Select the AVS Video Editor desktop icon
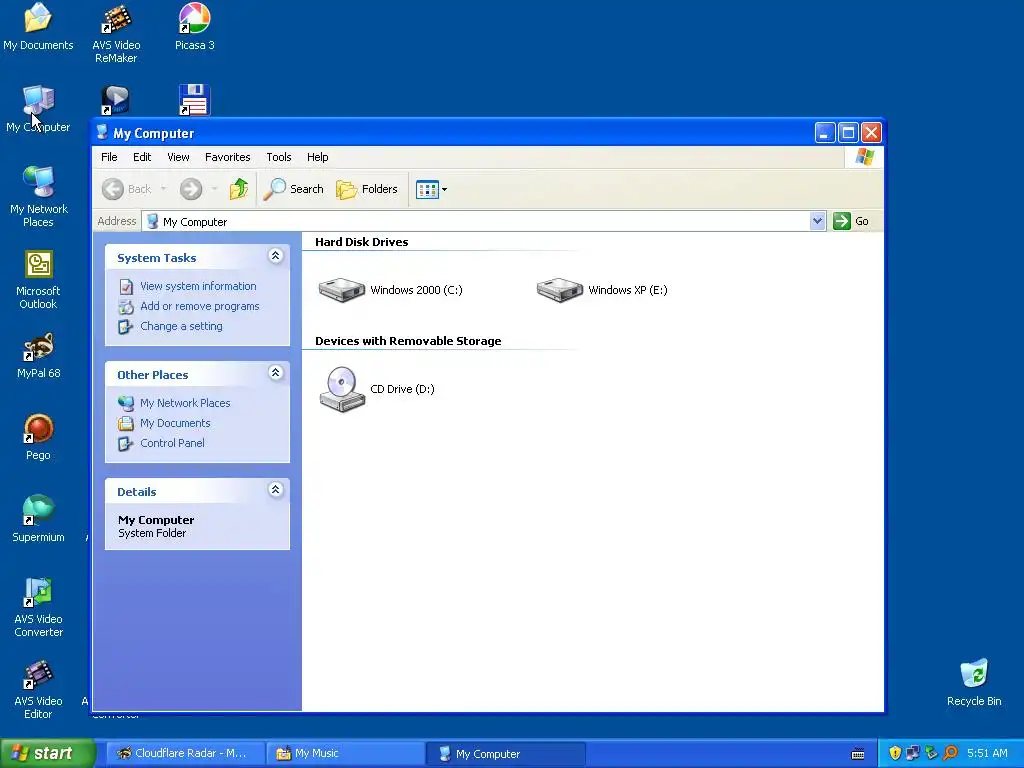The height and width of the screenshot is (768, 1024). coord(39,690)
